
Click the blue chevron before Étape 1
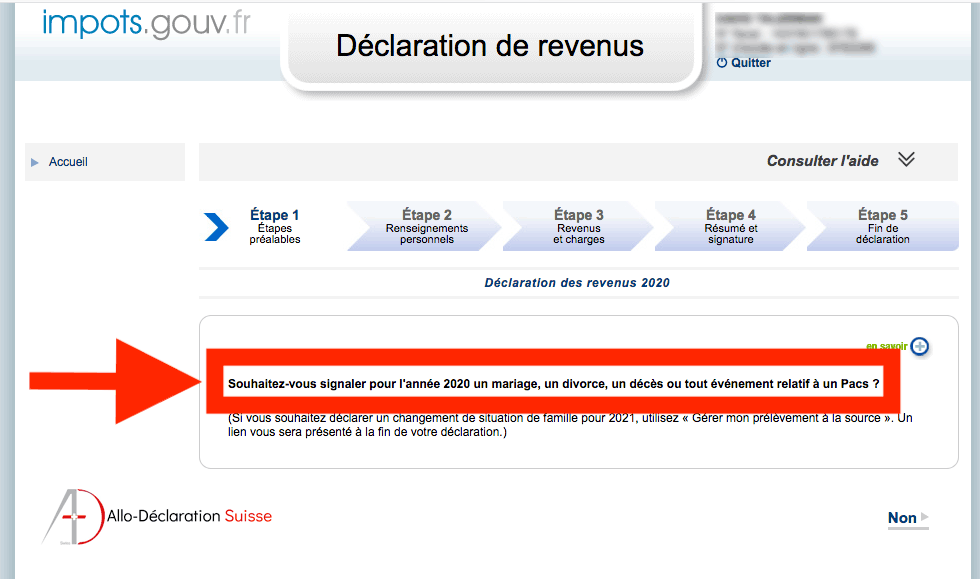click(216, 227)
